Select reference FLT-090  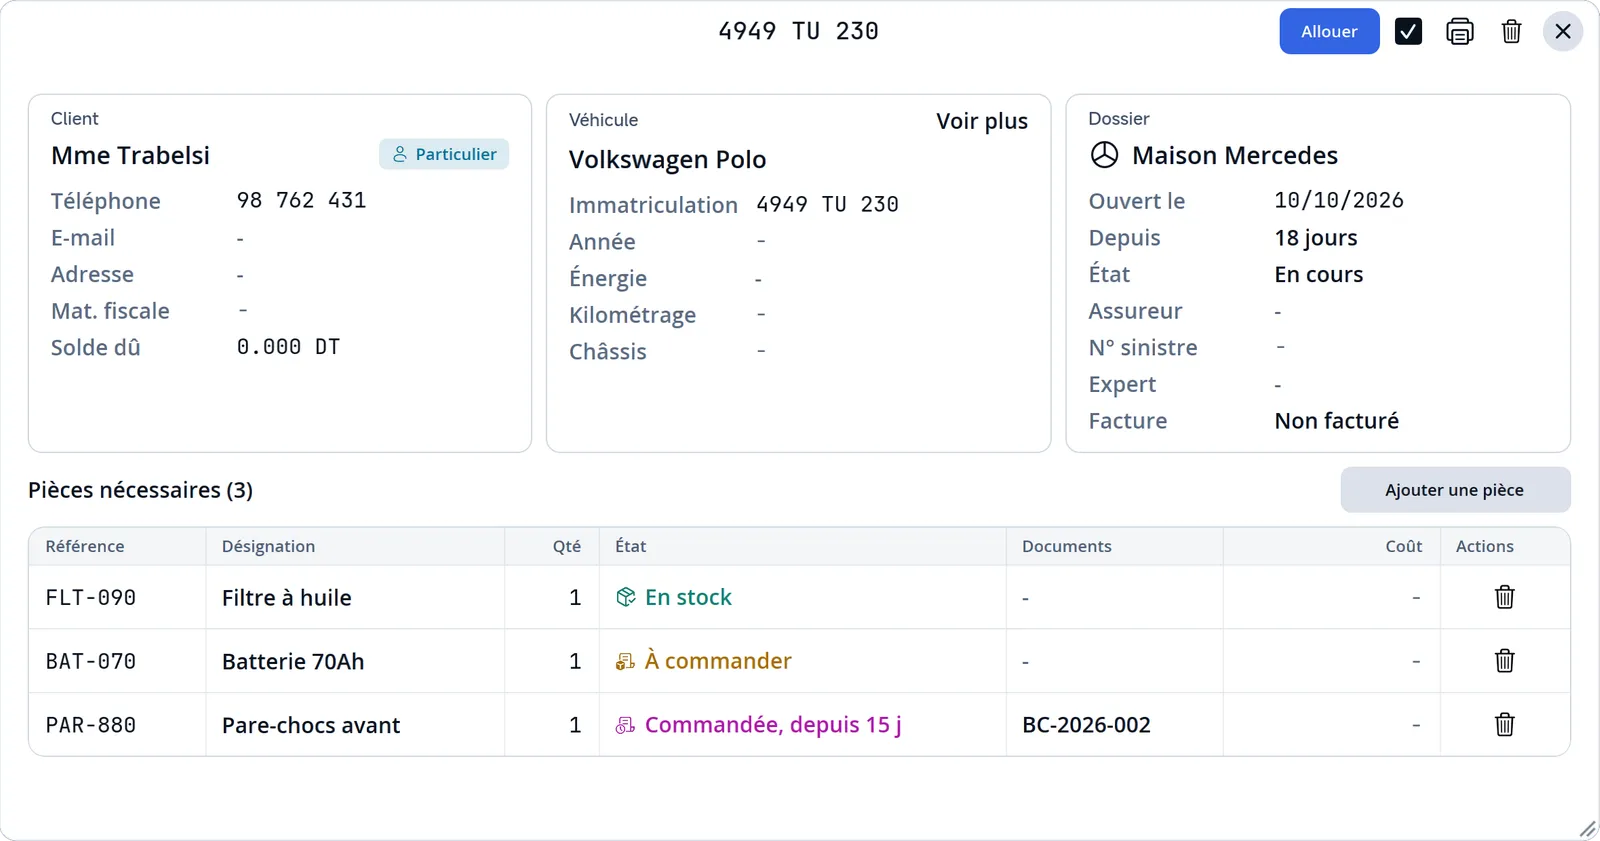(x=91, y=597)
